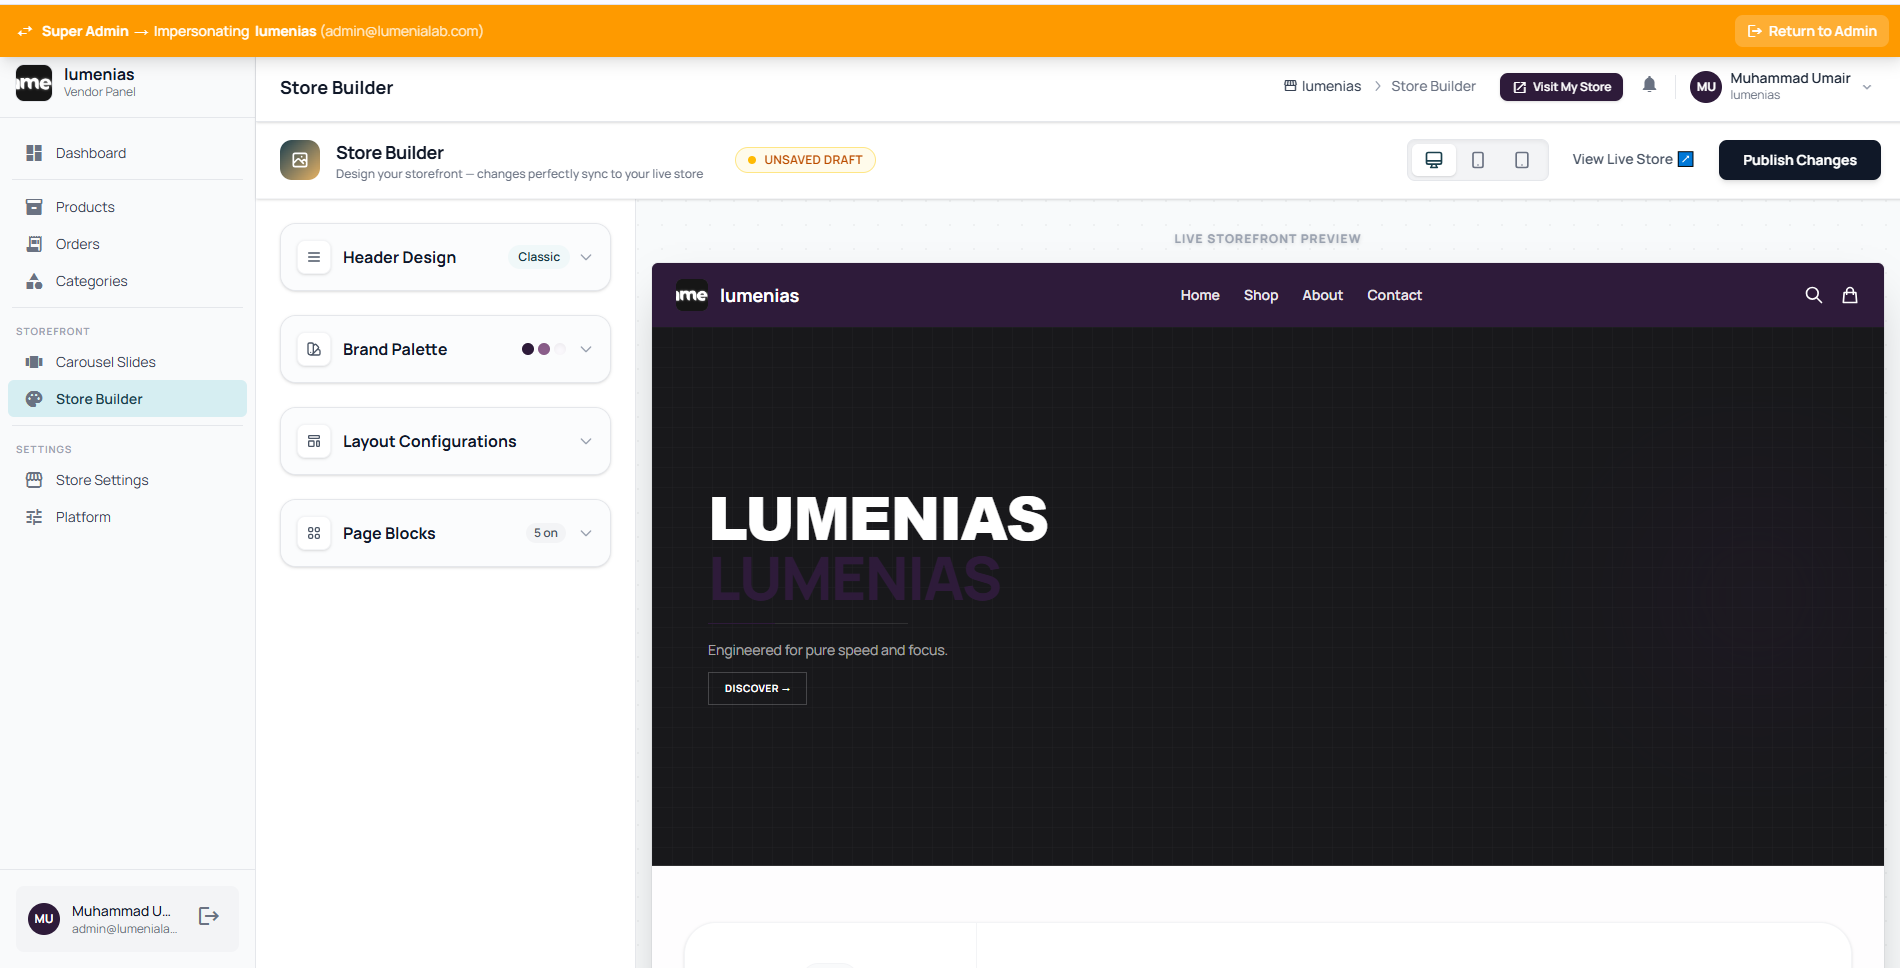Open Platform settings item
The width and height of the screenshot is (1900, 968).
[x=127, y=517]
